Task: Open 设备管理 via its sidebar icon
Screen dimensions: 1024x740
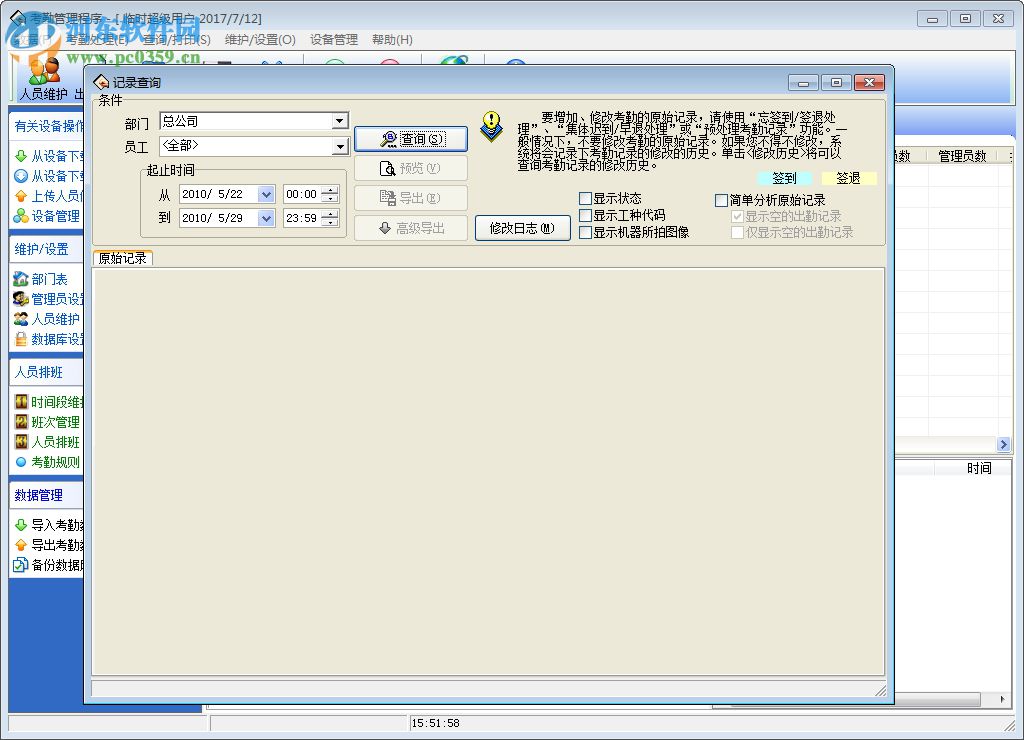Action: [21, 216]
